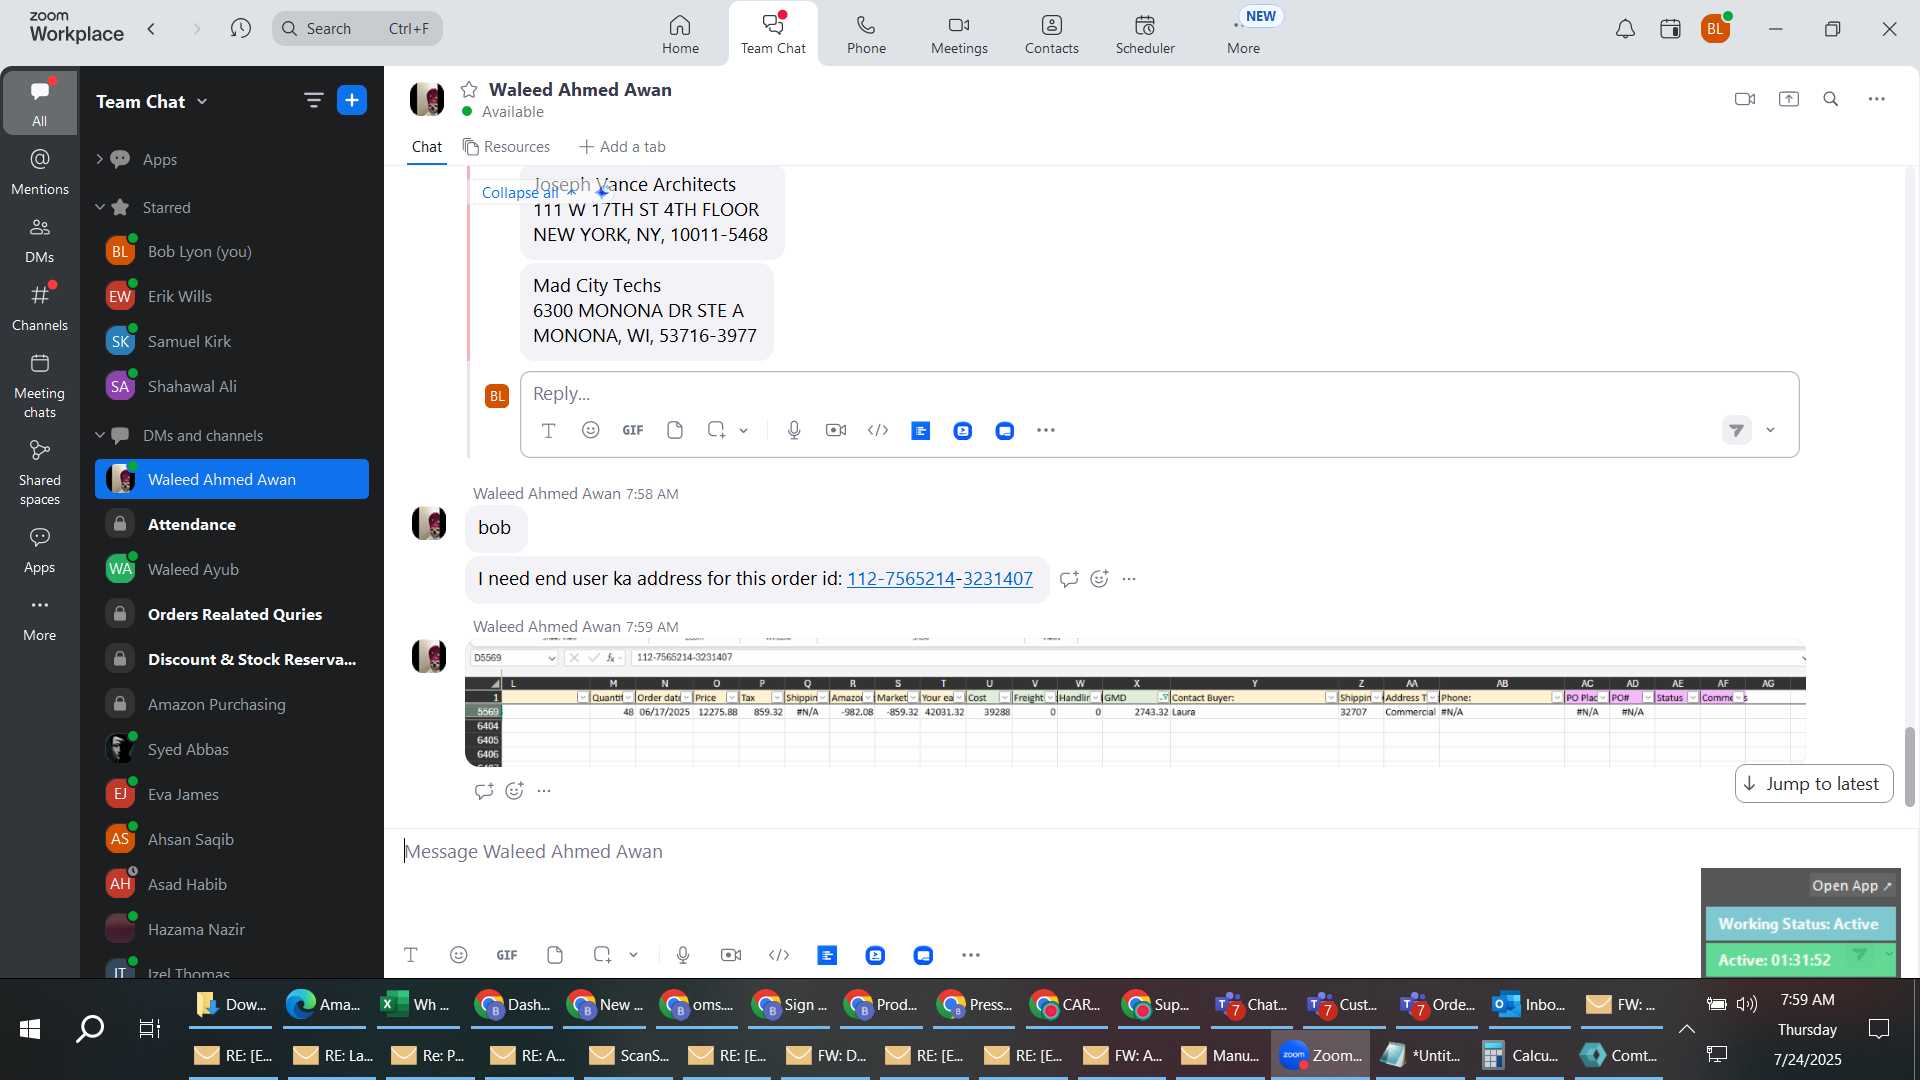Open the DMs sidebar section
This screenshot has width=1920, height=1080.
coord(40,240)
